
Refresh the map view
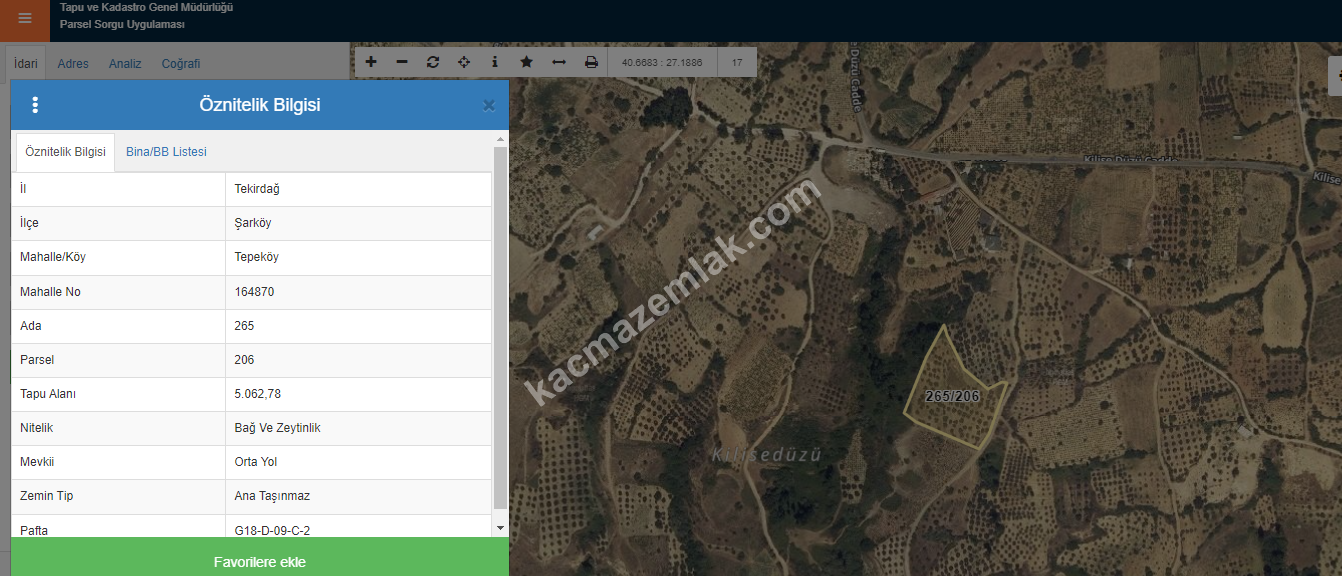433,62
